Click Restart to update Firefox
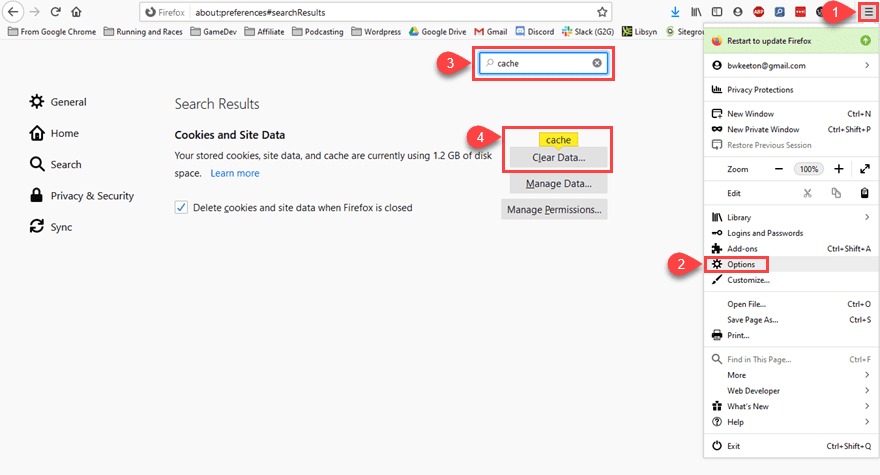This screenshot has height=475, width=880. click(x=791, y=41)
